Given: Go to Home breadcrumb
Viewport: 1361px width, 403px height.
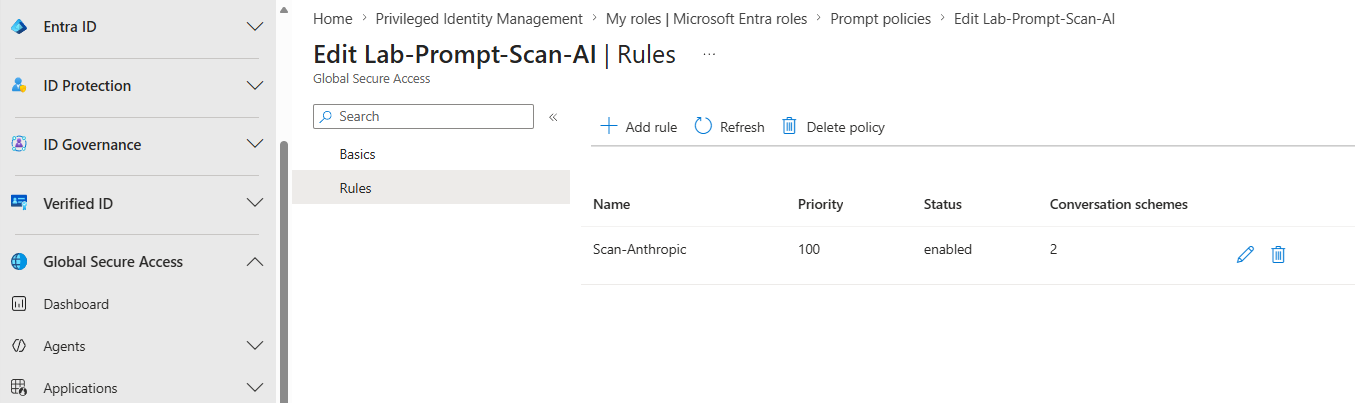Looking at the screenshot, I should click(x=332, y=19).
